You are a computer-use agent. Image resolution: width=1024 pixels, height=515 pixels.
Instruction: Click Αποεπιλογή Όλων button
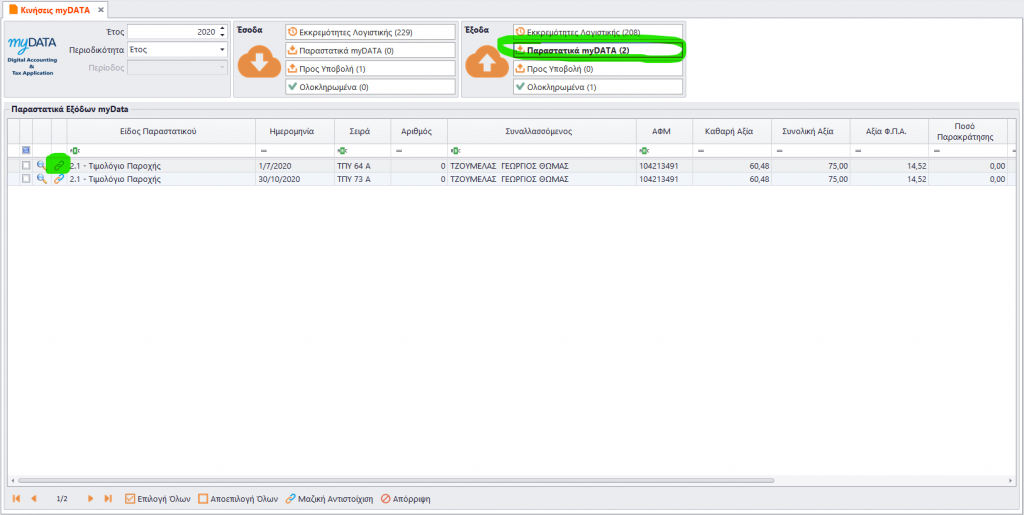[239, 499]
